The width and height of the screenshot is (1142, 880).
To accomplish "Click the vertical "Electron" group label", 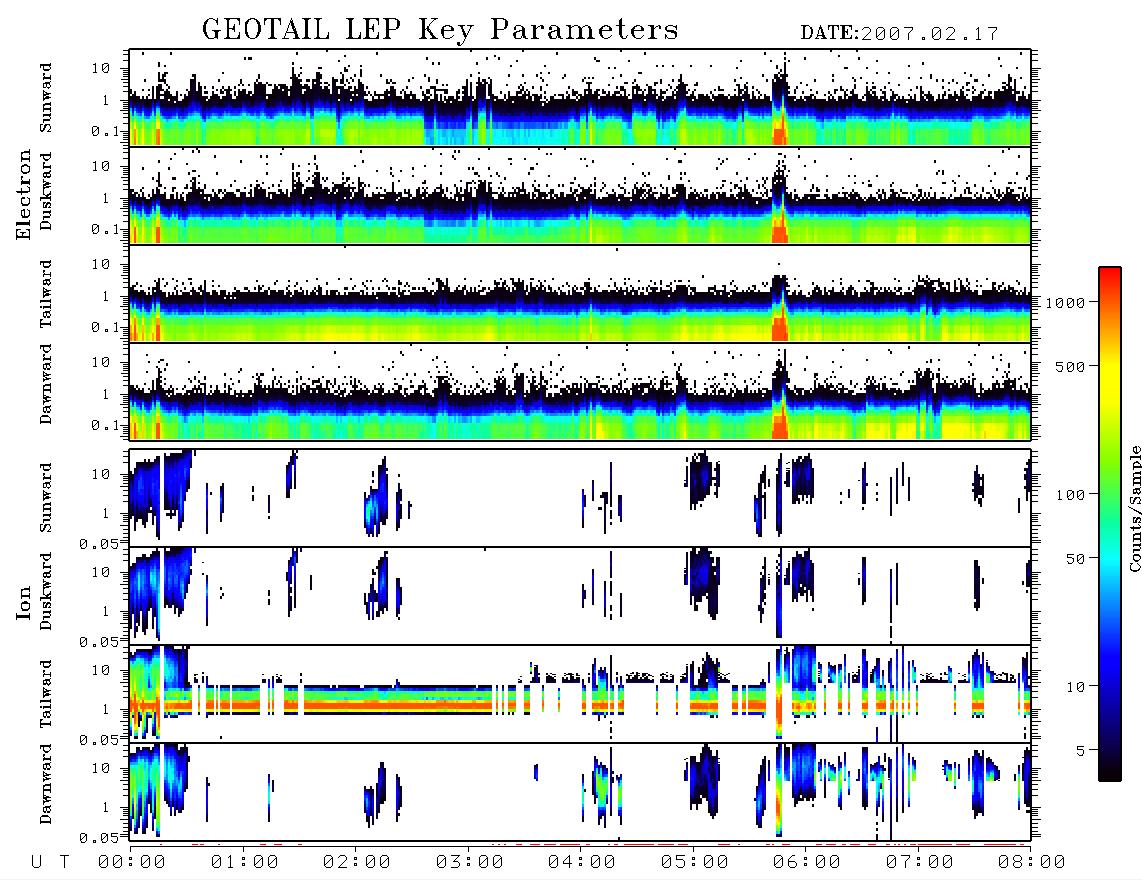I will pos(23,195).
